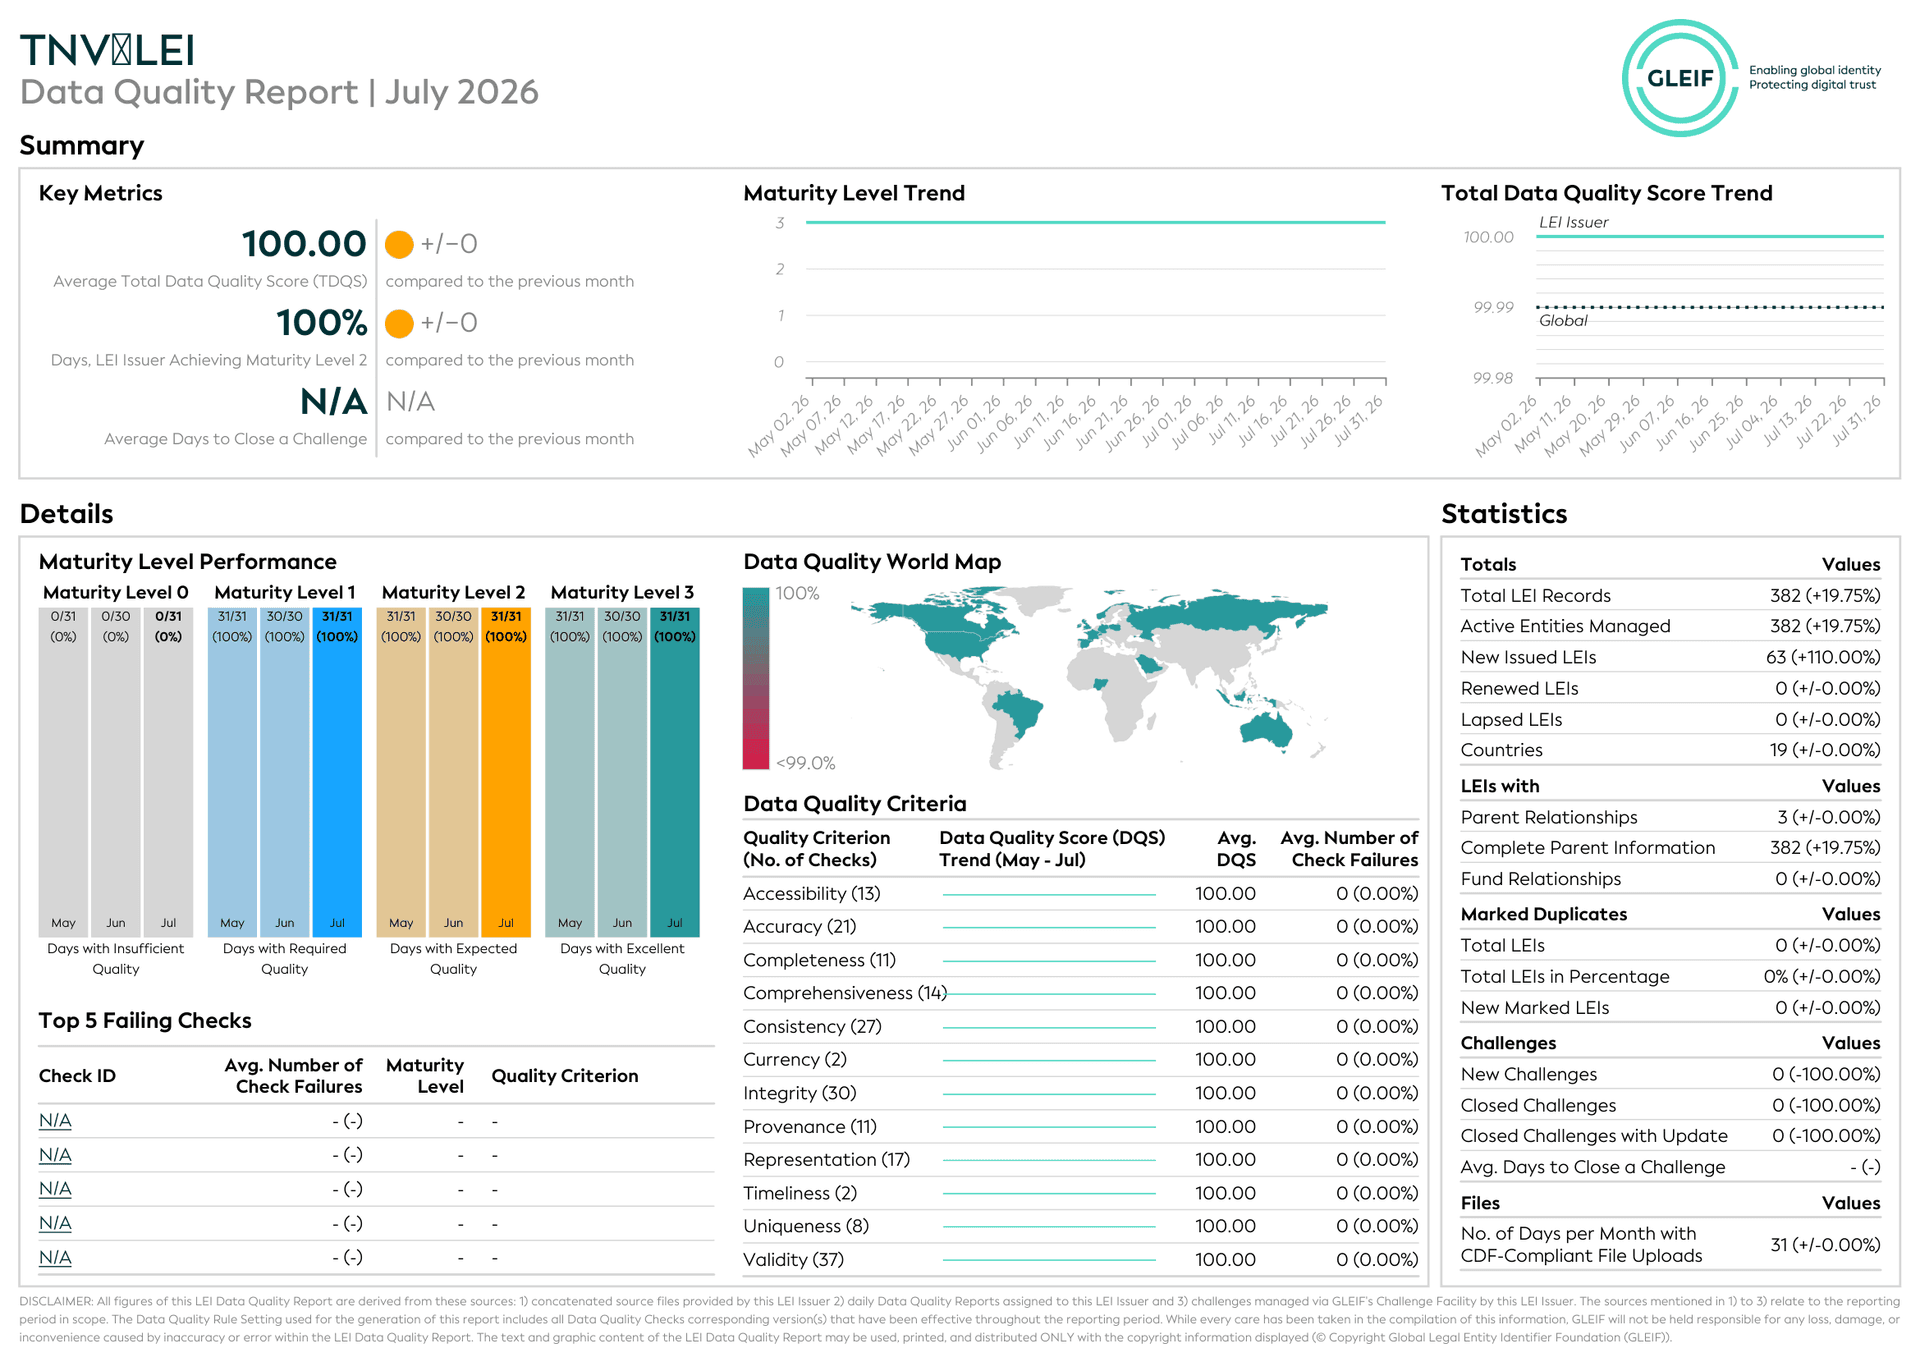The height and width of the screenshot is (1358, 1920).
Task: Click the "Accuracy (21)" criterion row
Action: (1080, 927)
